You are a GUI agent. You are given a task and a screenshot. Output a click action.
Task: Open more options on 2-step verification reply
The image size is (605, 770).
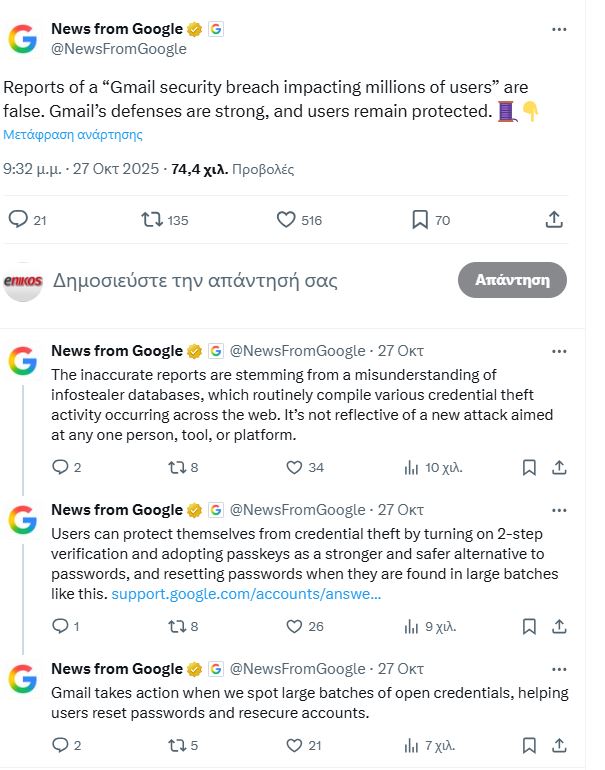[x=559, y=510]
